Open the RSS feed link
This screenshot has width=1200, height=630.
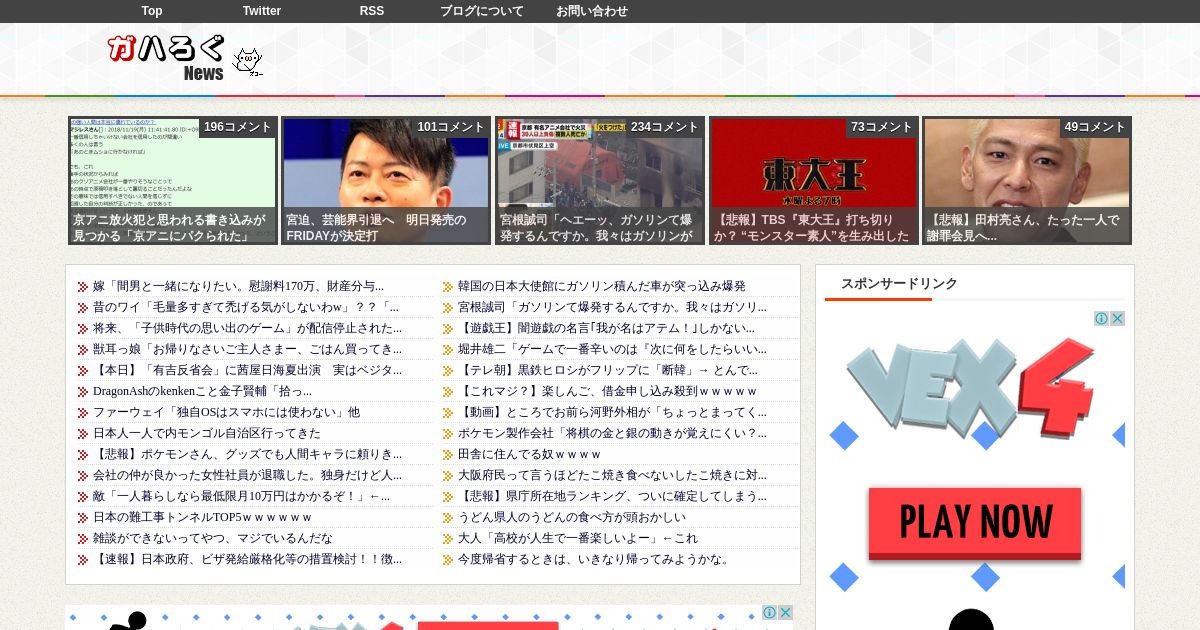point(372,11)
